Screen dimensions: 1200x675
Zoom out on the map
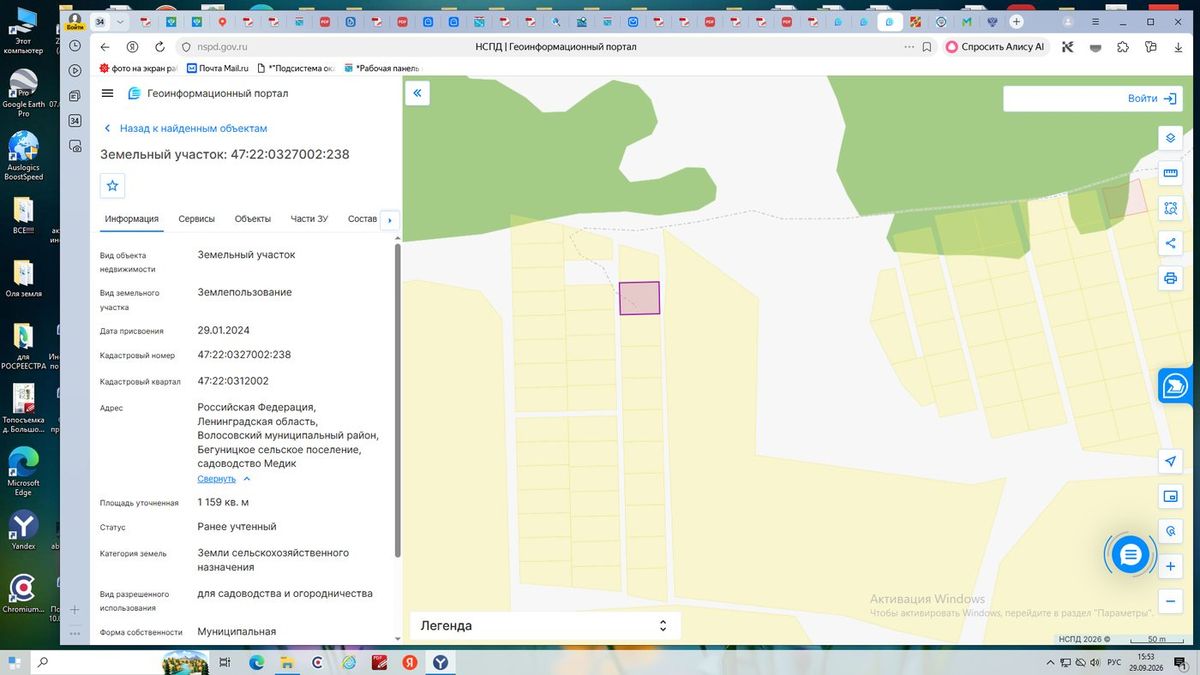pyautogui.click(x=1170, y=601)
